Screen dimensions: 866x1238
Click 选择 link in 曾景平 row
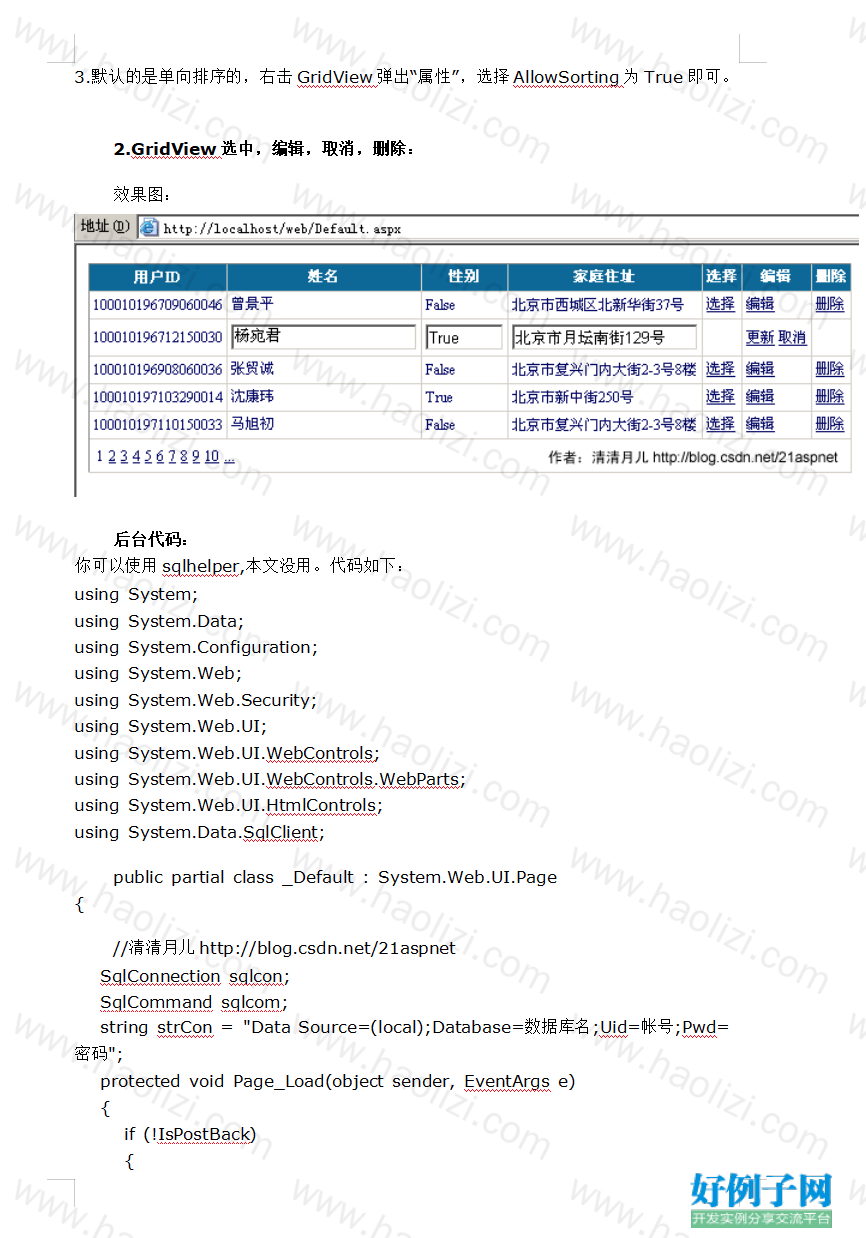720,304
